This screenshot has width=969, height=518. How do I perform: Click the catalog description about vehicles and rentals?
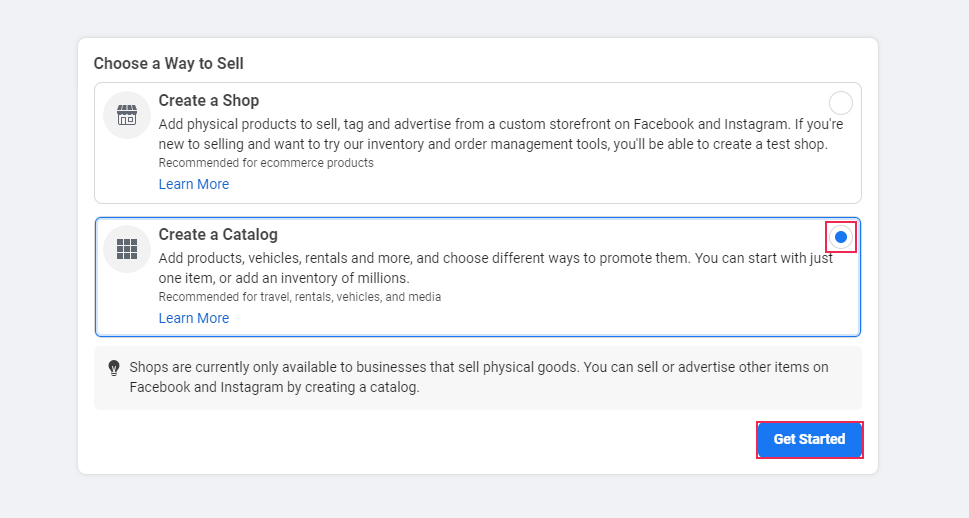click(496, 268)
